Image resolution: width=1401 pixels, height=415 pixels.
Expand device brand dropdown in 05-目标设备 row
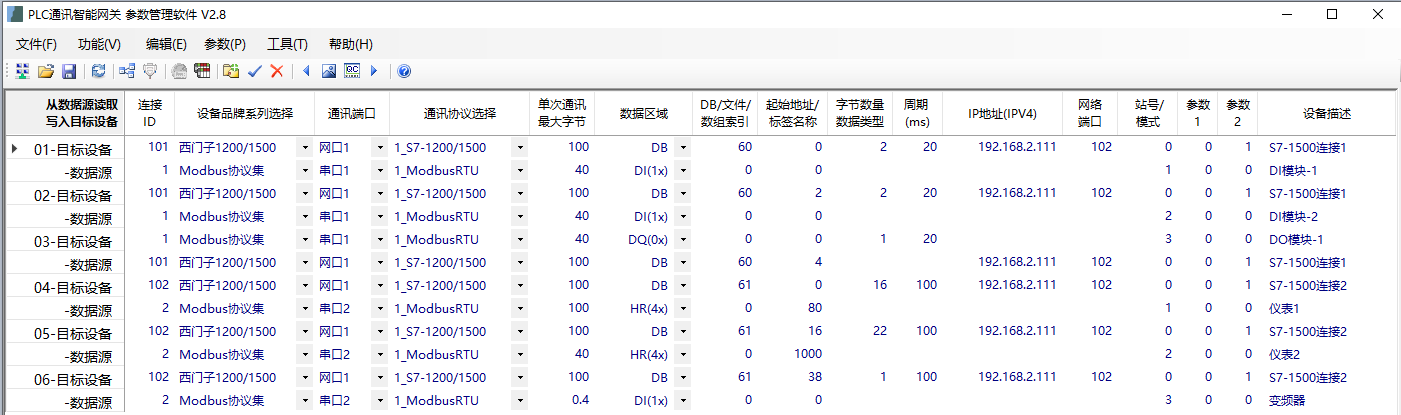[305, 332]
